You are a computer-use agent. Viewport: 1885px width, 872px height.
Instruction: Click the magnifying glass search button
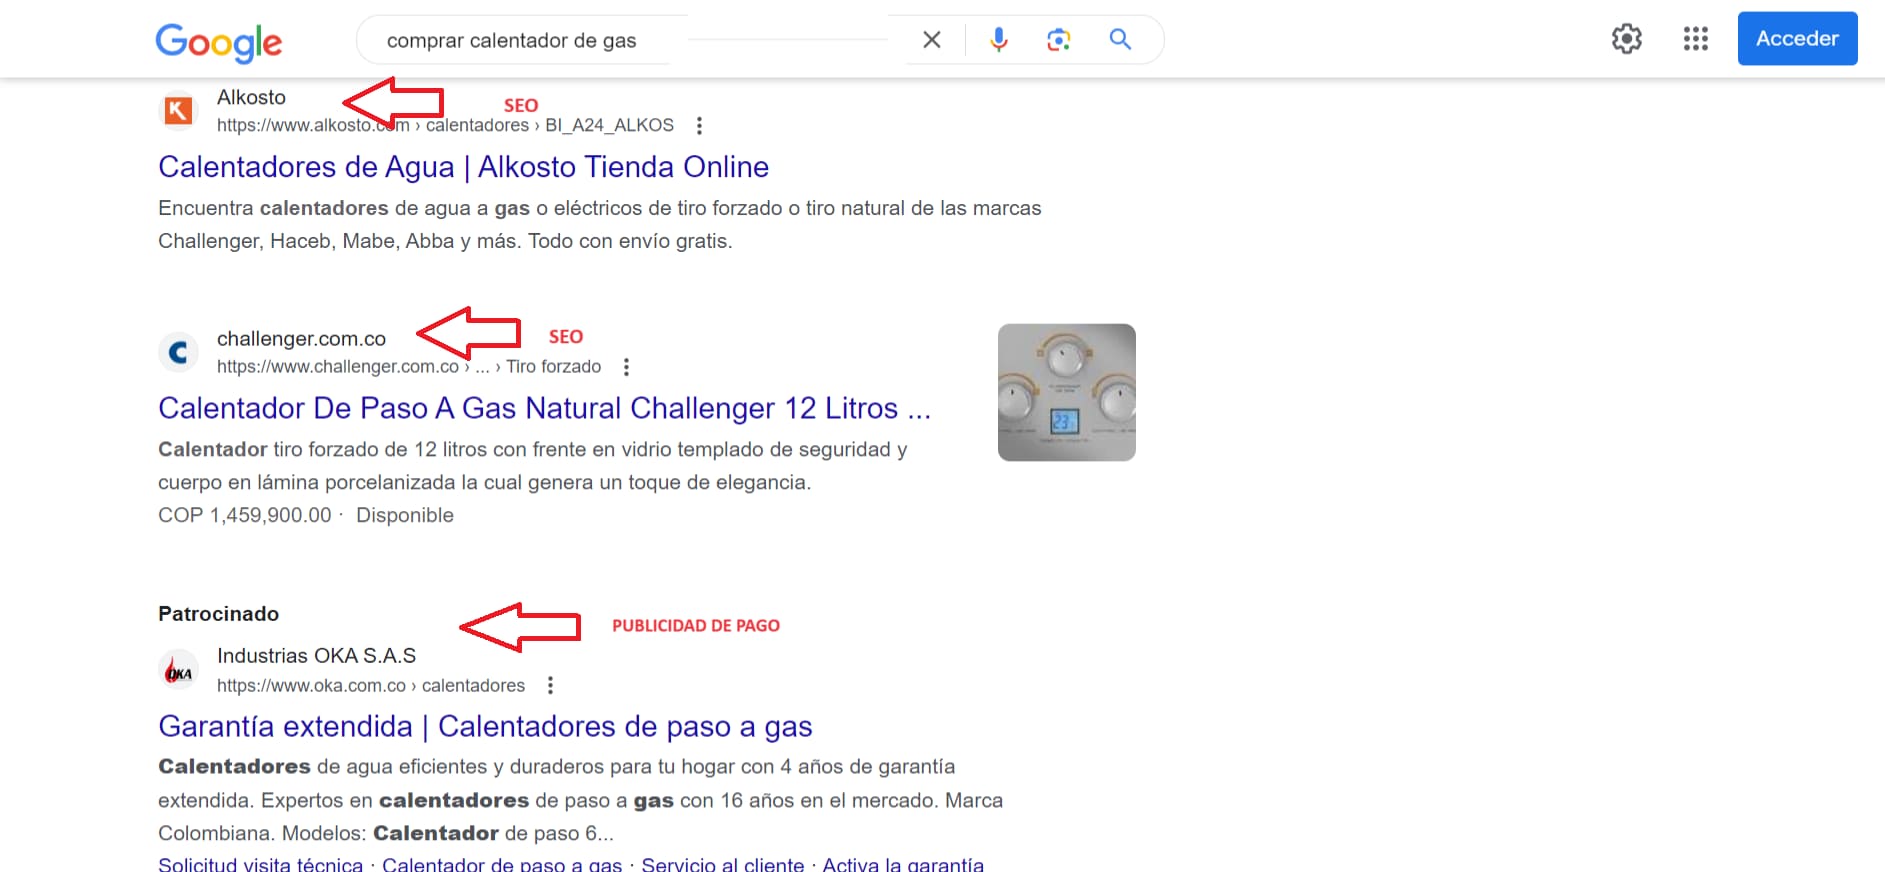(x=1120, y=40)
